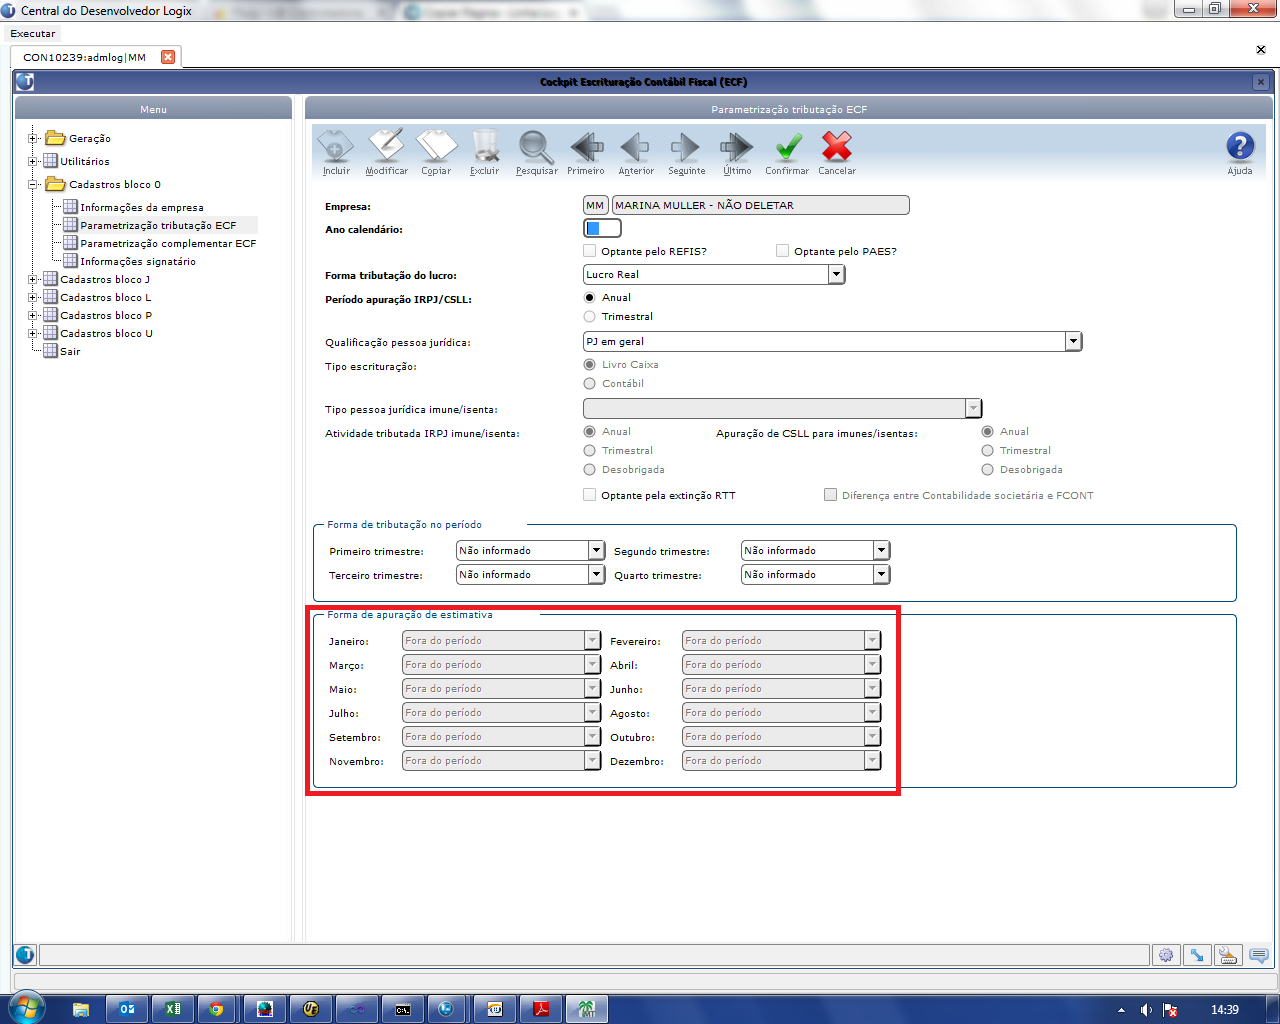Select Anual período apuração IRPJ/CSLL
Screen dimensions: 1280x1024
pyautogui.click(x=590, y=297)
